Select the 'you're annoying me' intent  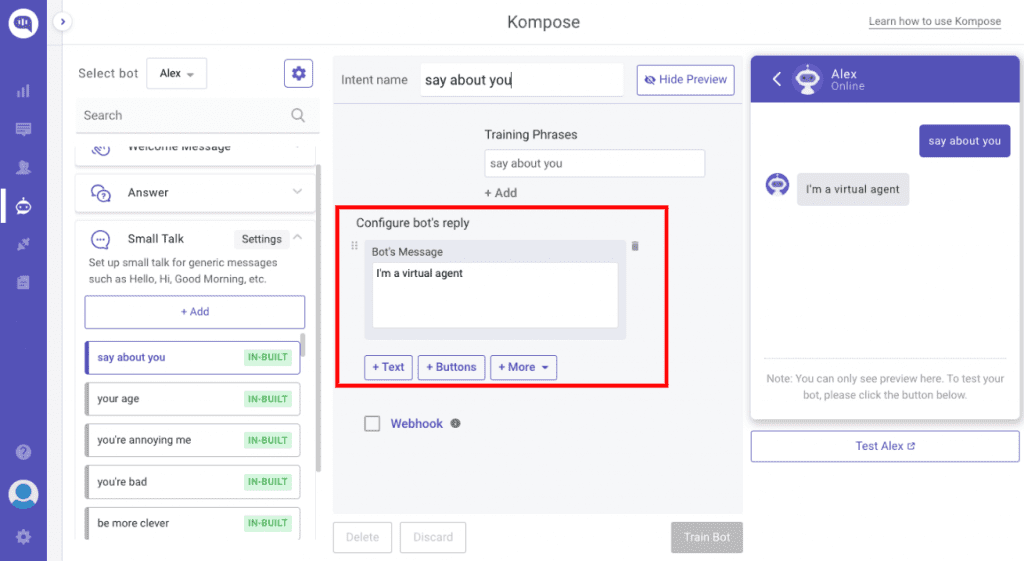[x=193, y=440]
